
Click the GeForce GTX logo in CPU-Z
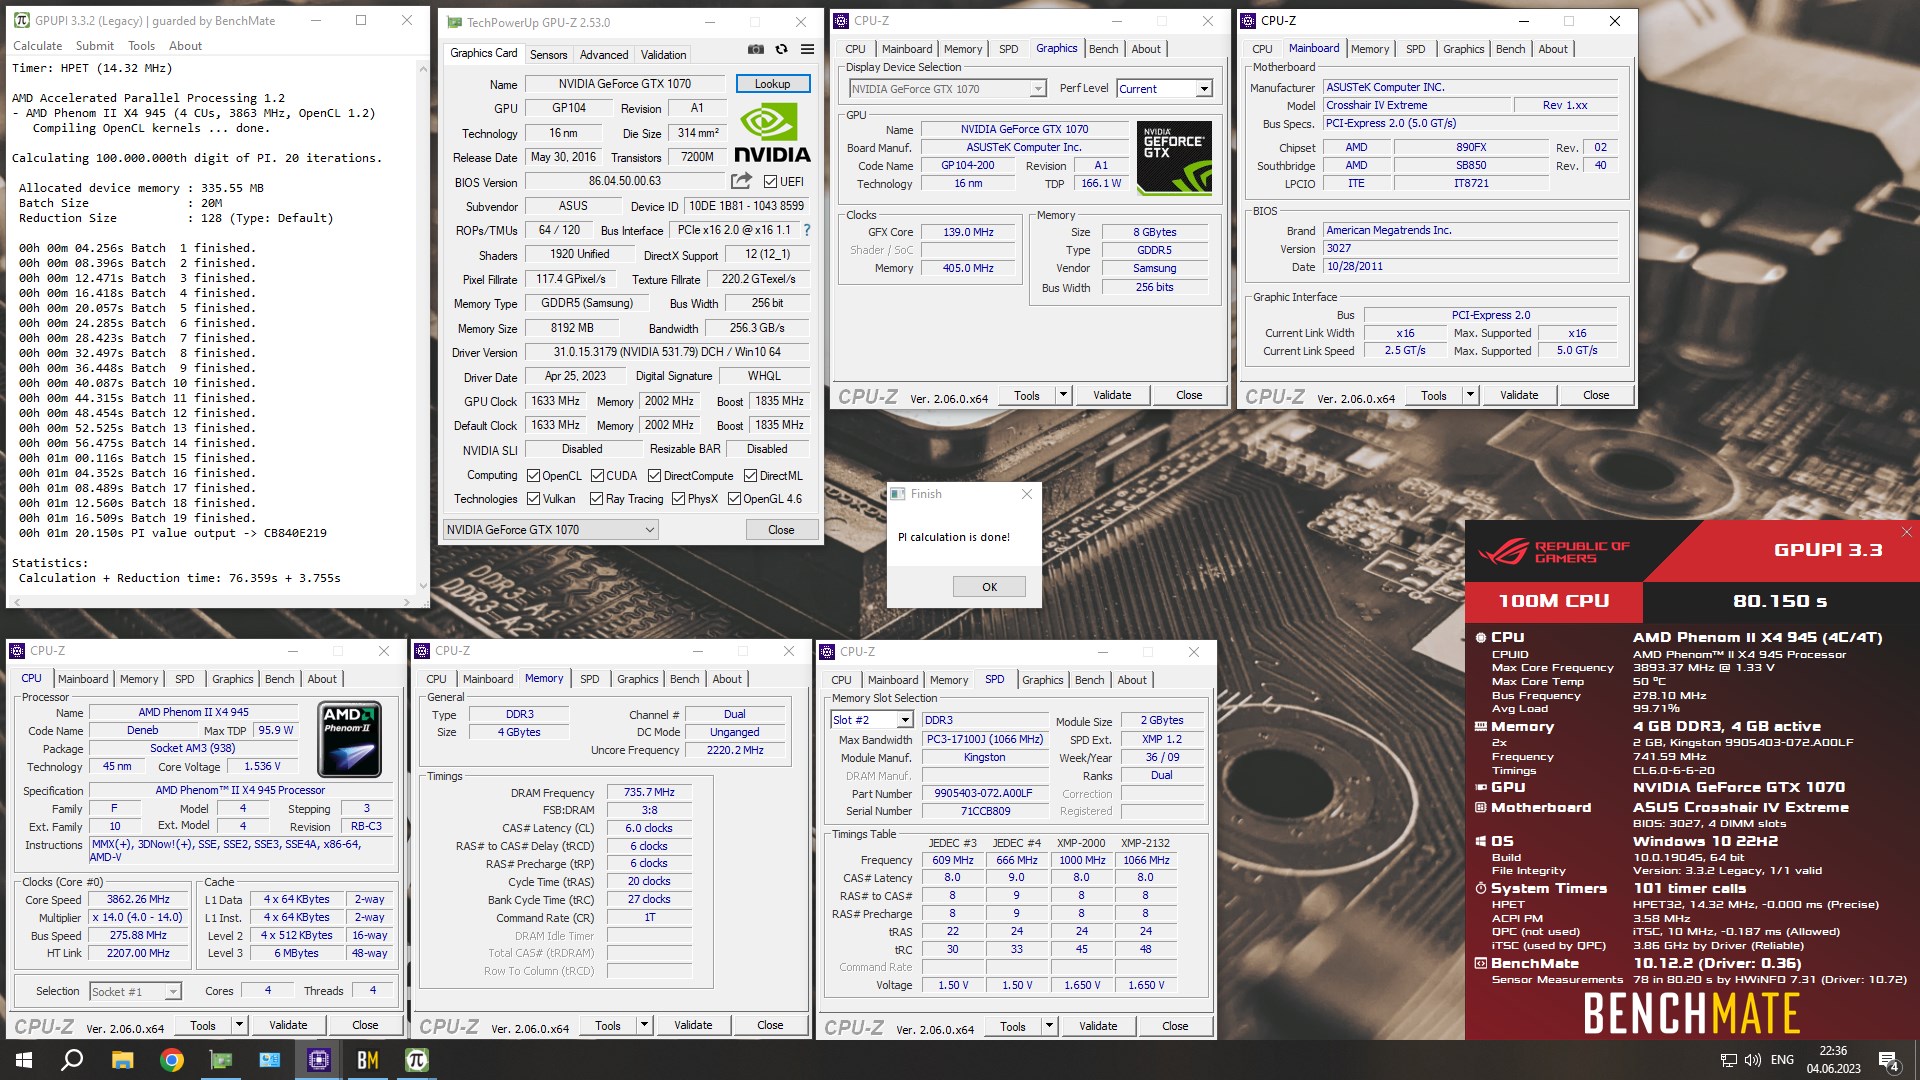[x=1175, y=158]
